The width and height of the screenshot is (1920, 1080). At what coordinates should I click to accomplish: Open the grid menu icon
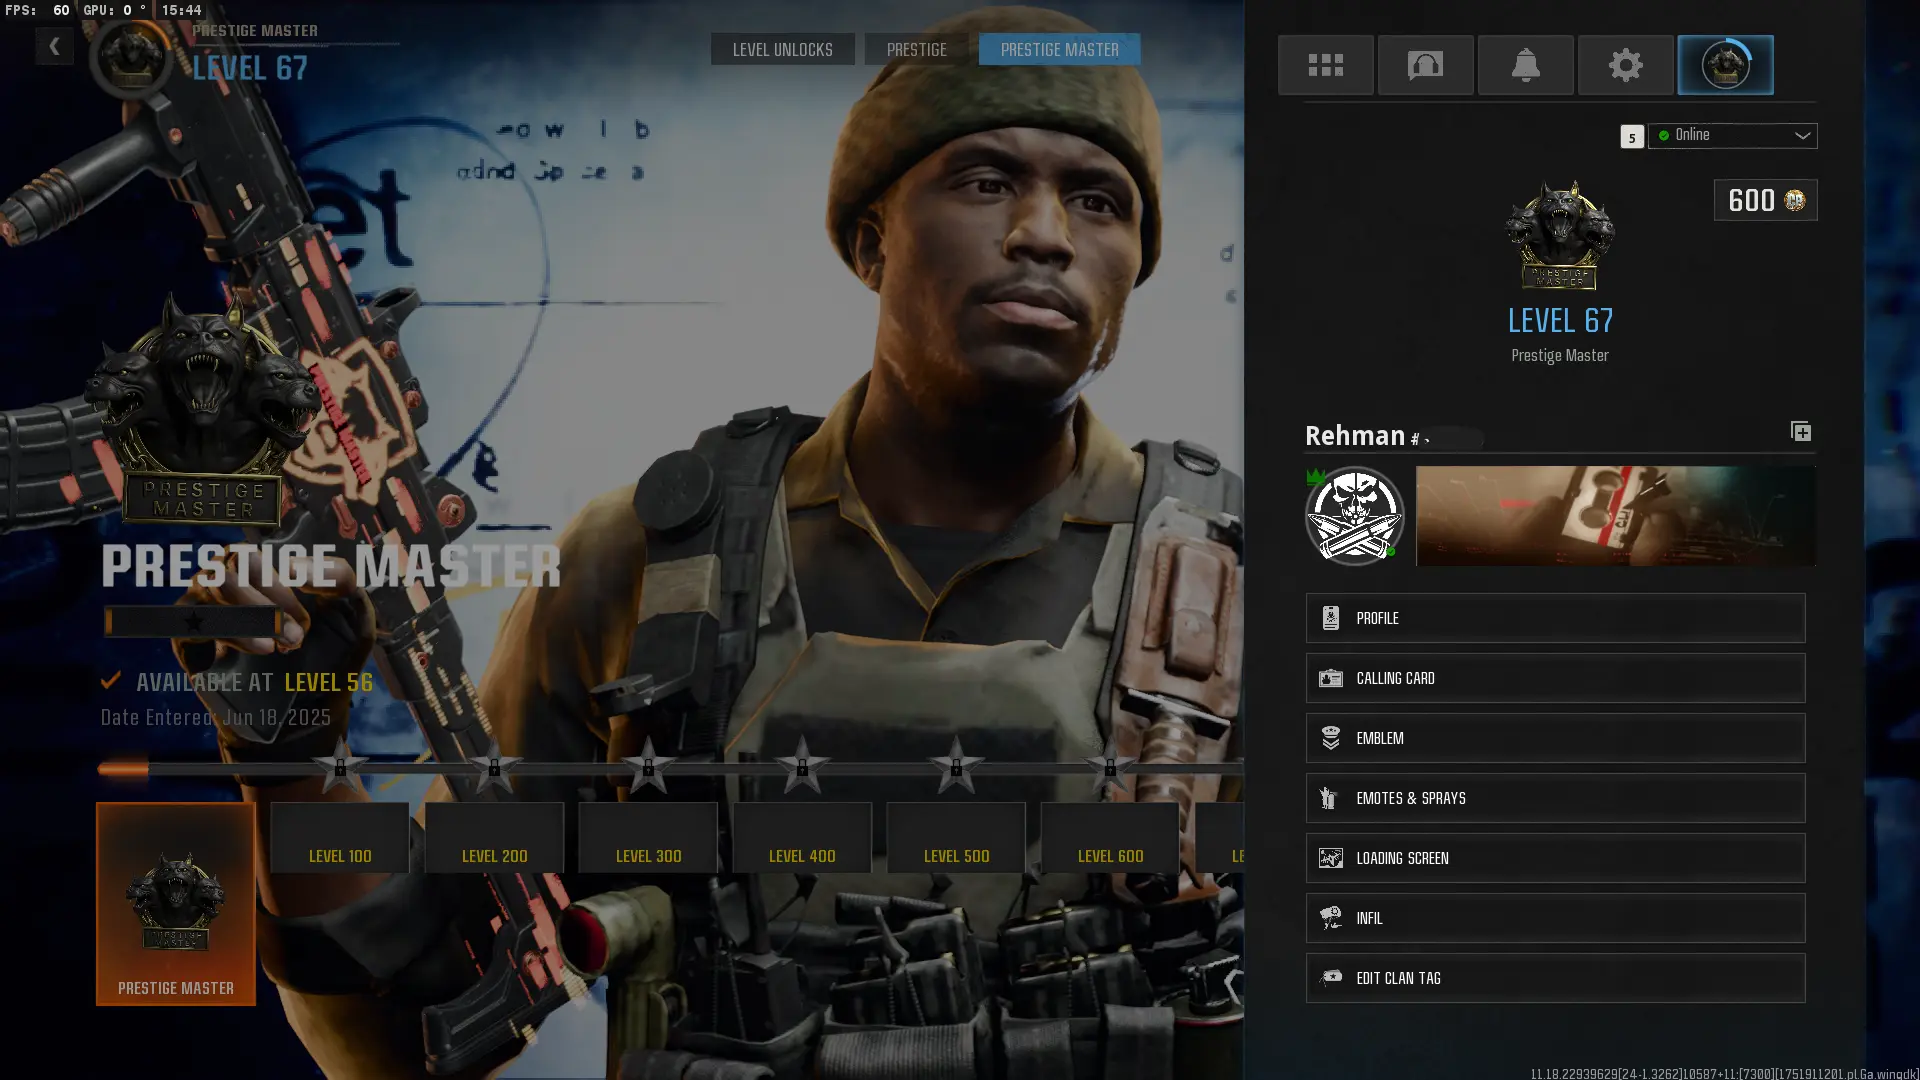pyautogui.click(x=1325, y=65)
